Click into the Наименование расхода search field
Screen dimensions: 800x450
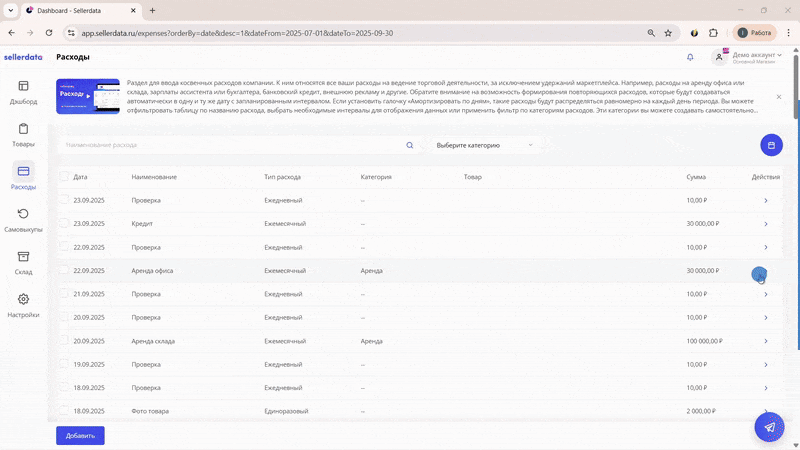[230, 145]
